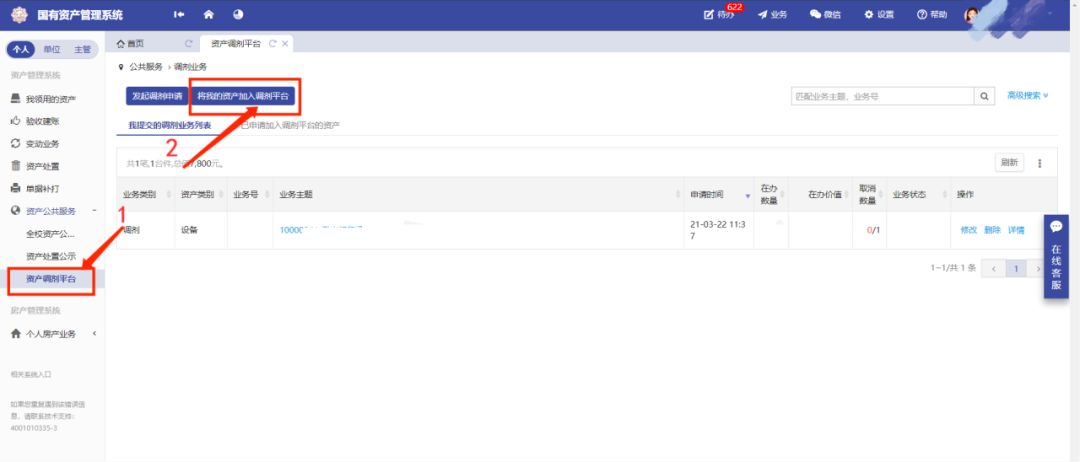Viewport: 1080px width, 462px height.
Task: Switch to 主管 view toggle
Action: pos(82,49)
